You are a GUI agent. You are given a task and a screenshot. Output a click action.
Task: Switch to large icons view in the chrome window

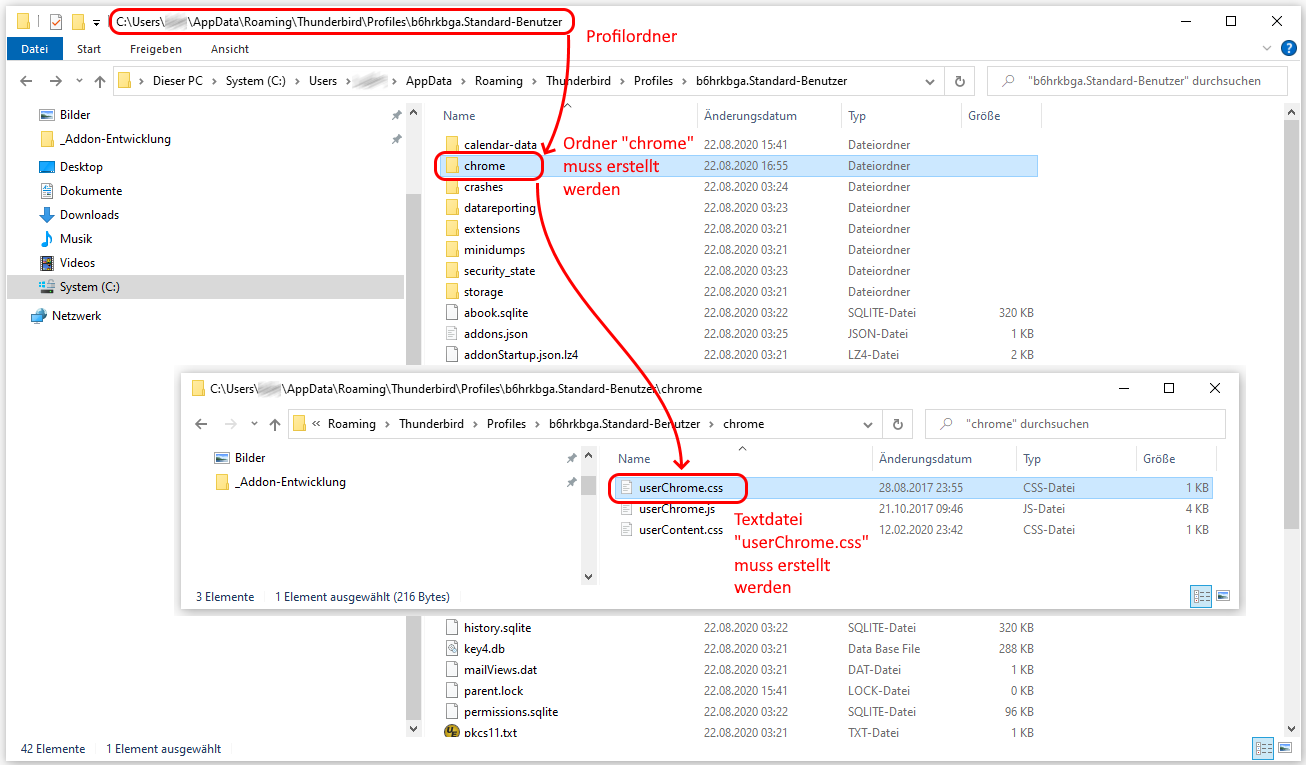click(1222, 597)
